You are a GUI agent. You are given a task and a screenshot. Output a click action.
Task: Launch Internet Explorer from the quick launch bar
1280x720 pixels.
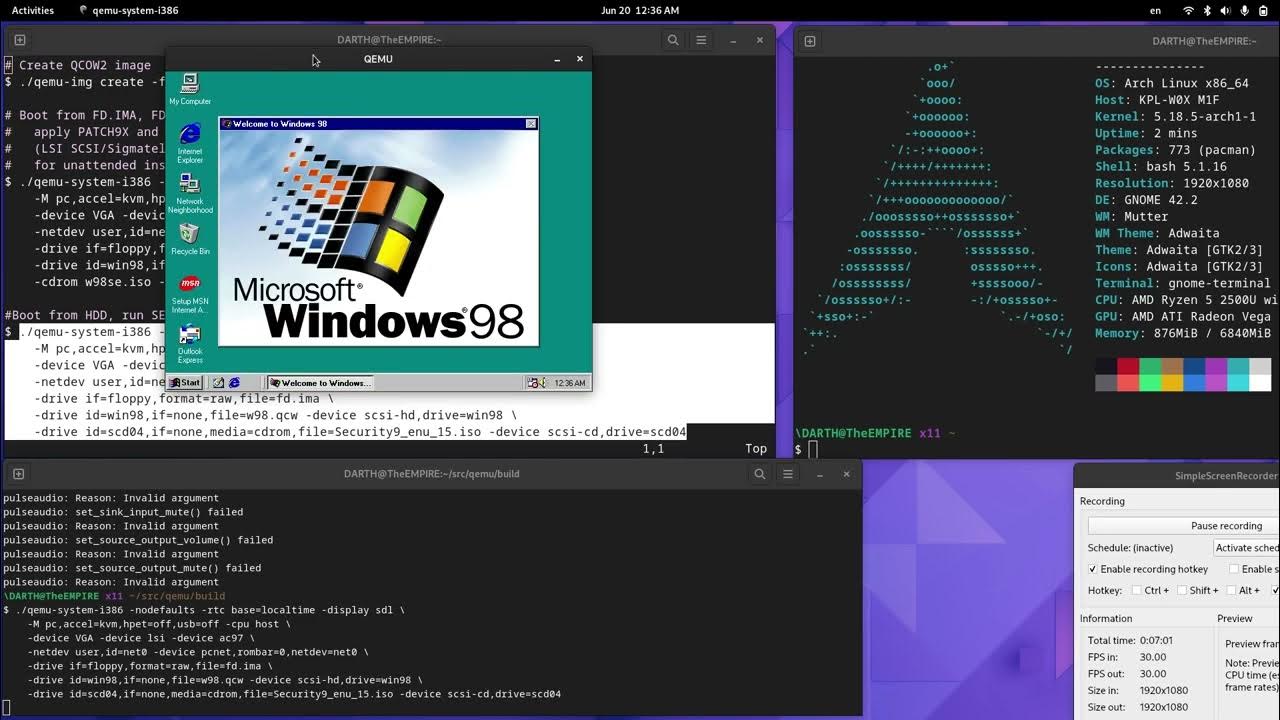tap(234, 383)
